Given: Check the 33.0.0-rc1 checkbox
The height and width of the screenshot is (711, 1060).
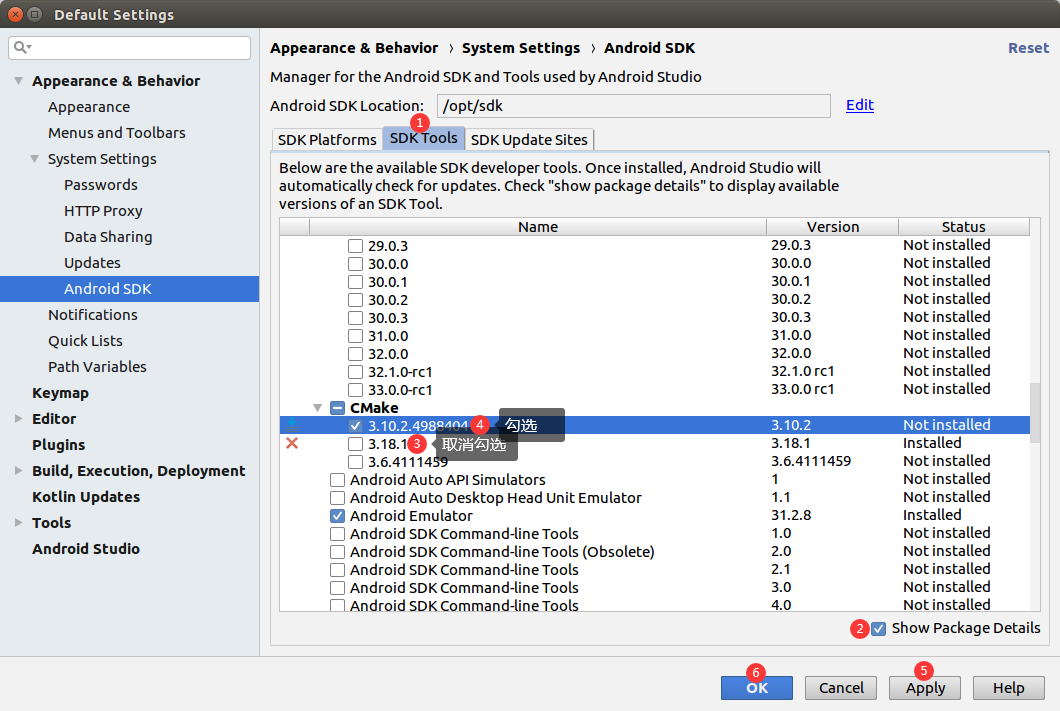Looking at the screenshot, I should click(355, 390).
